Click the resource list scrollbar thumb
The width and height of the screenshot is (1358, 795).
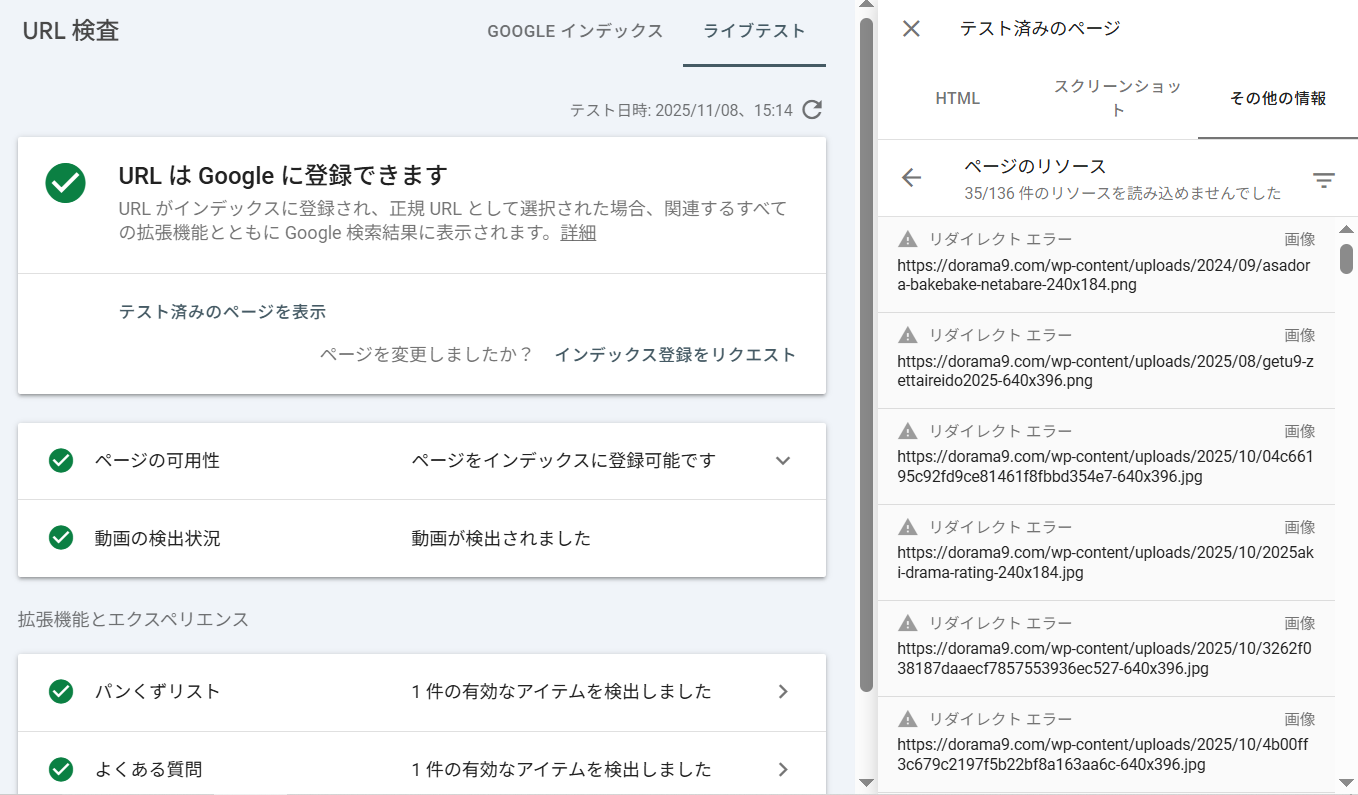point(1346,258)
